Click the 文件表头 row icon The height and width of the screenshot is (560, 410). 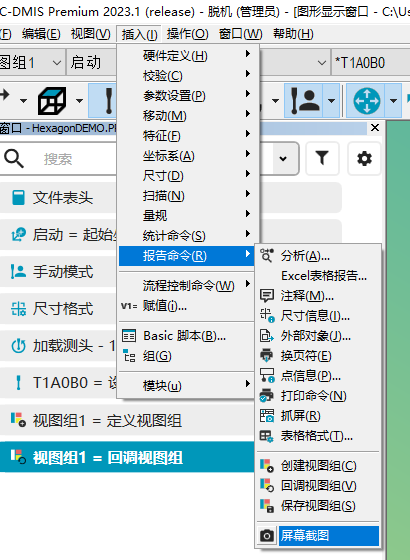point(18,198)
